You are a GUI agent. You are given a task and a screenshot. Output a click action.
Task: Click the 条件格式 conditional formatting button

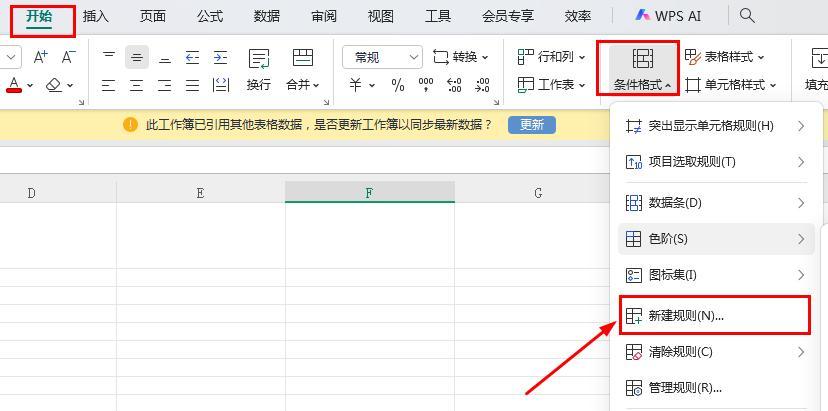643,70
